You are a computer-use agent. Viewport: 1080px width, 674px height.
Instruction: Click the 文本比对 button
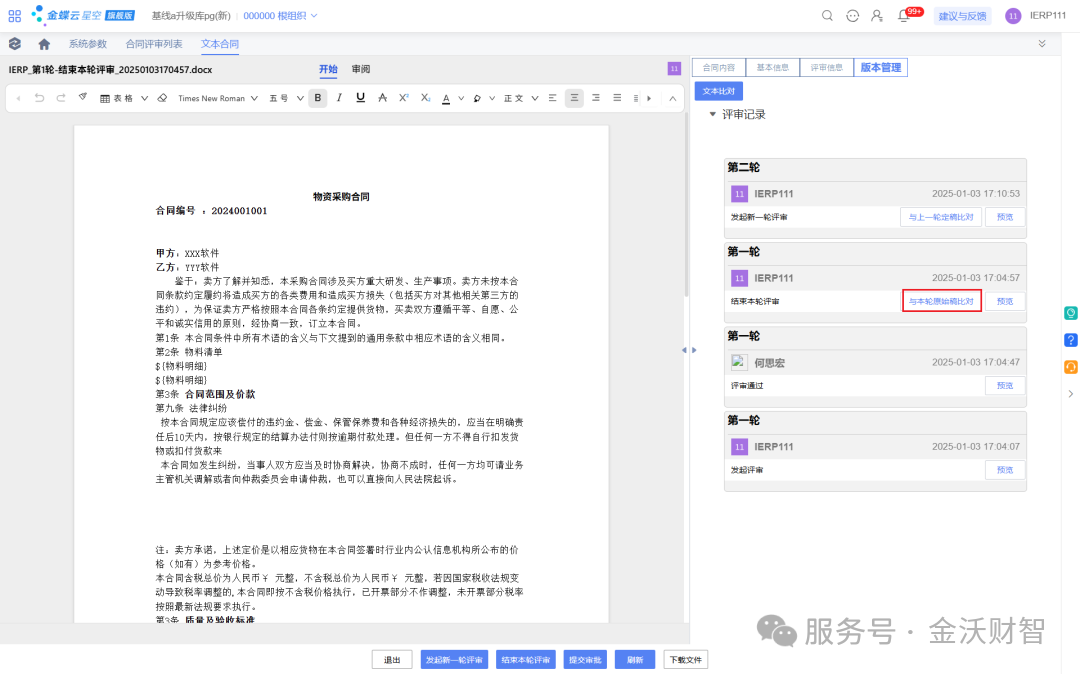pyautogui.click(x=718, y=91)
